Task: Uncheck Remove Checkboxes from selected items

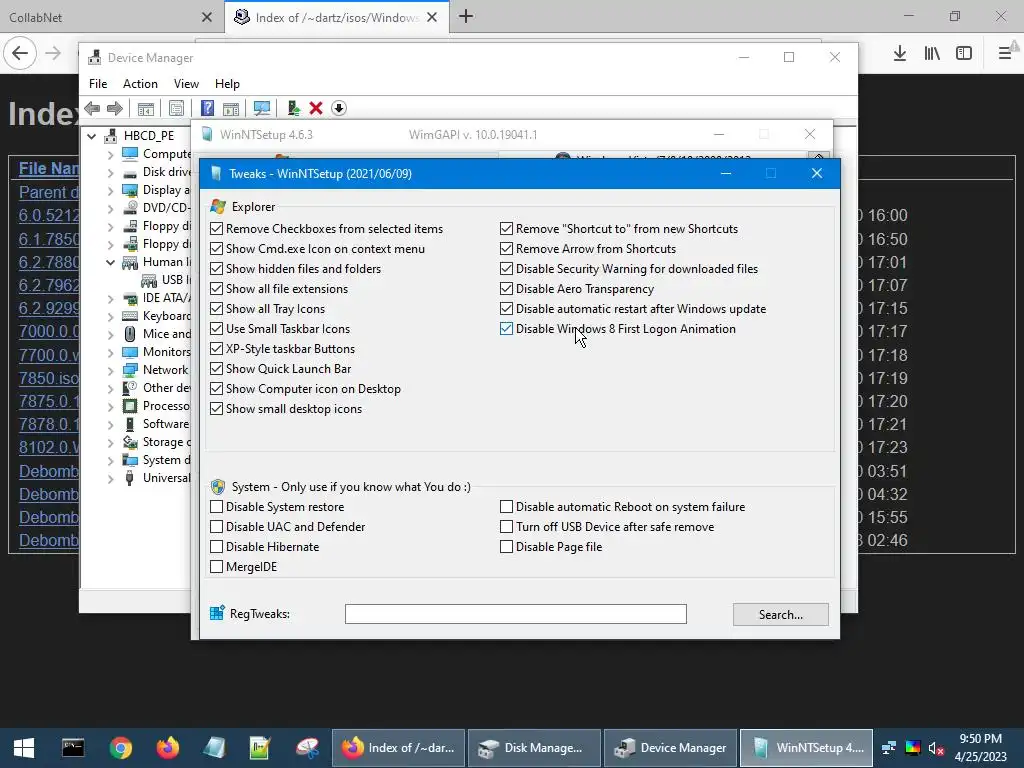Action: (217, 229)
